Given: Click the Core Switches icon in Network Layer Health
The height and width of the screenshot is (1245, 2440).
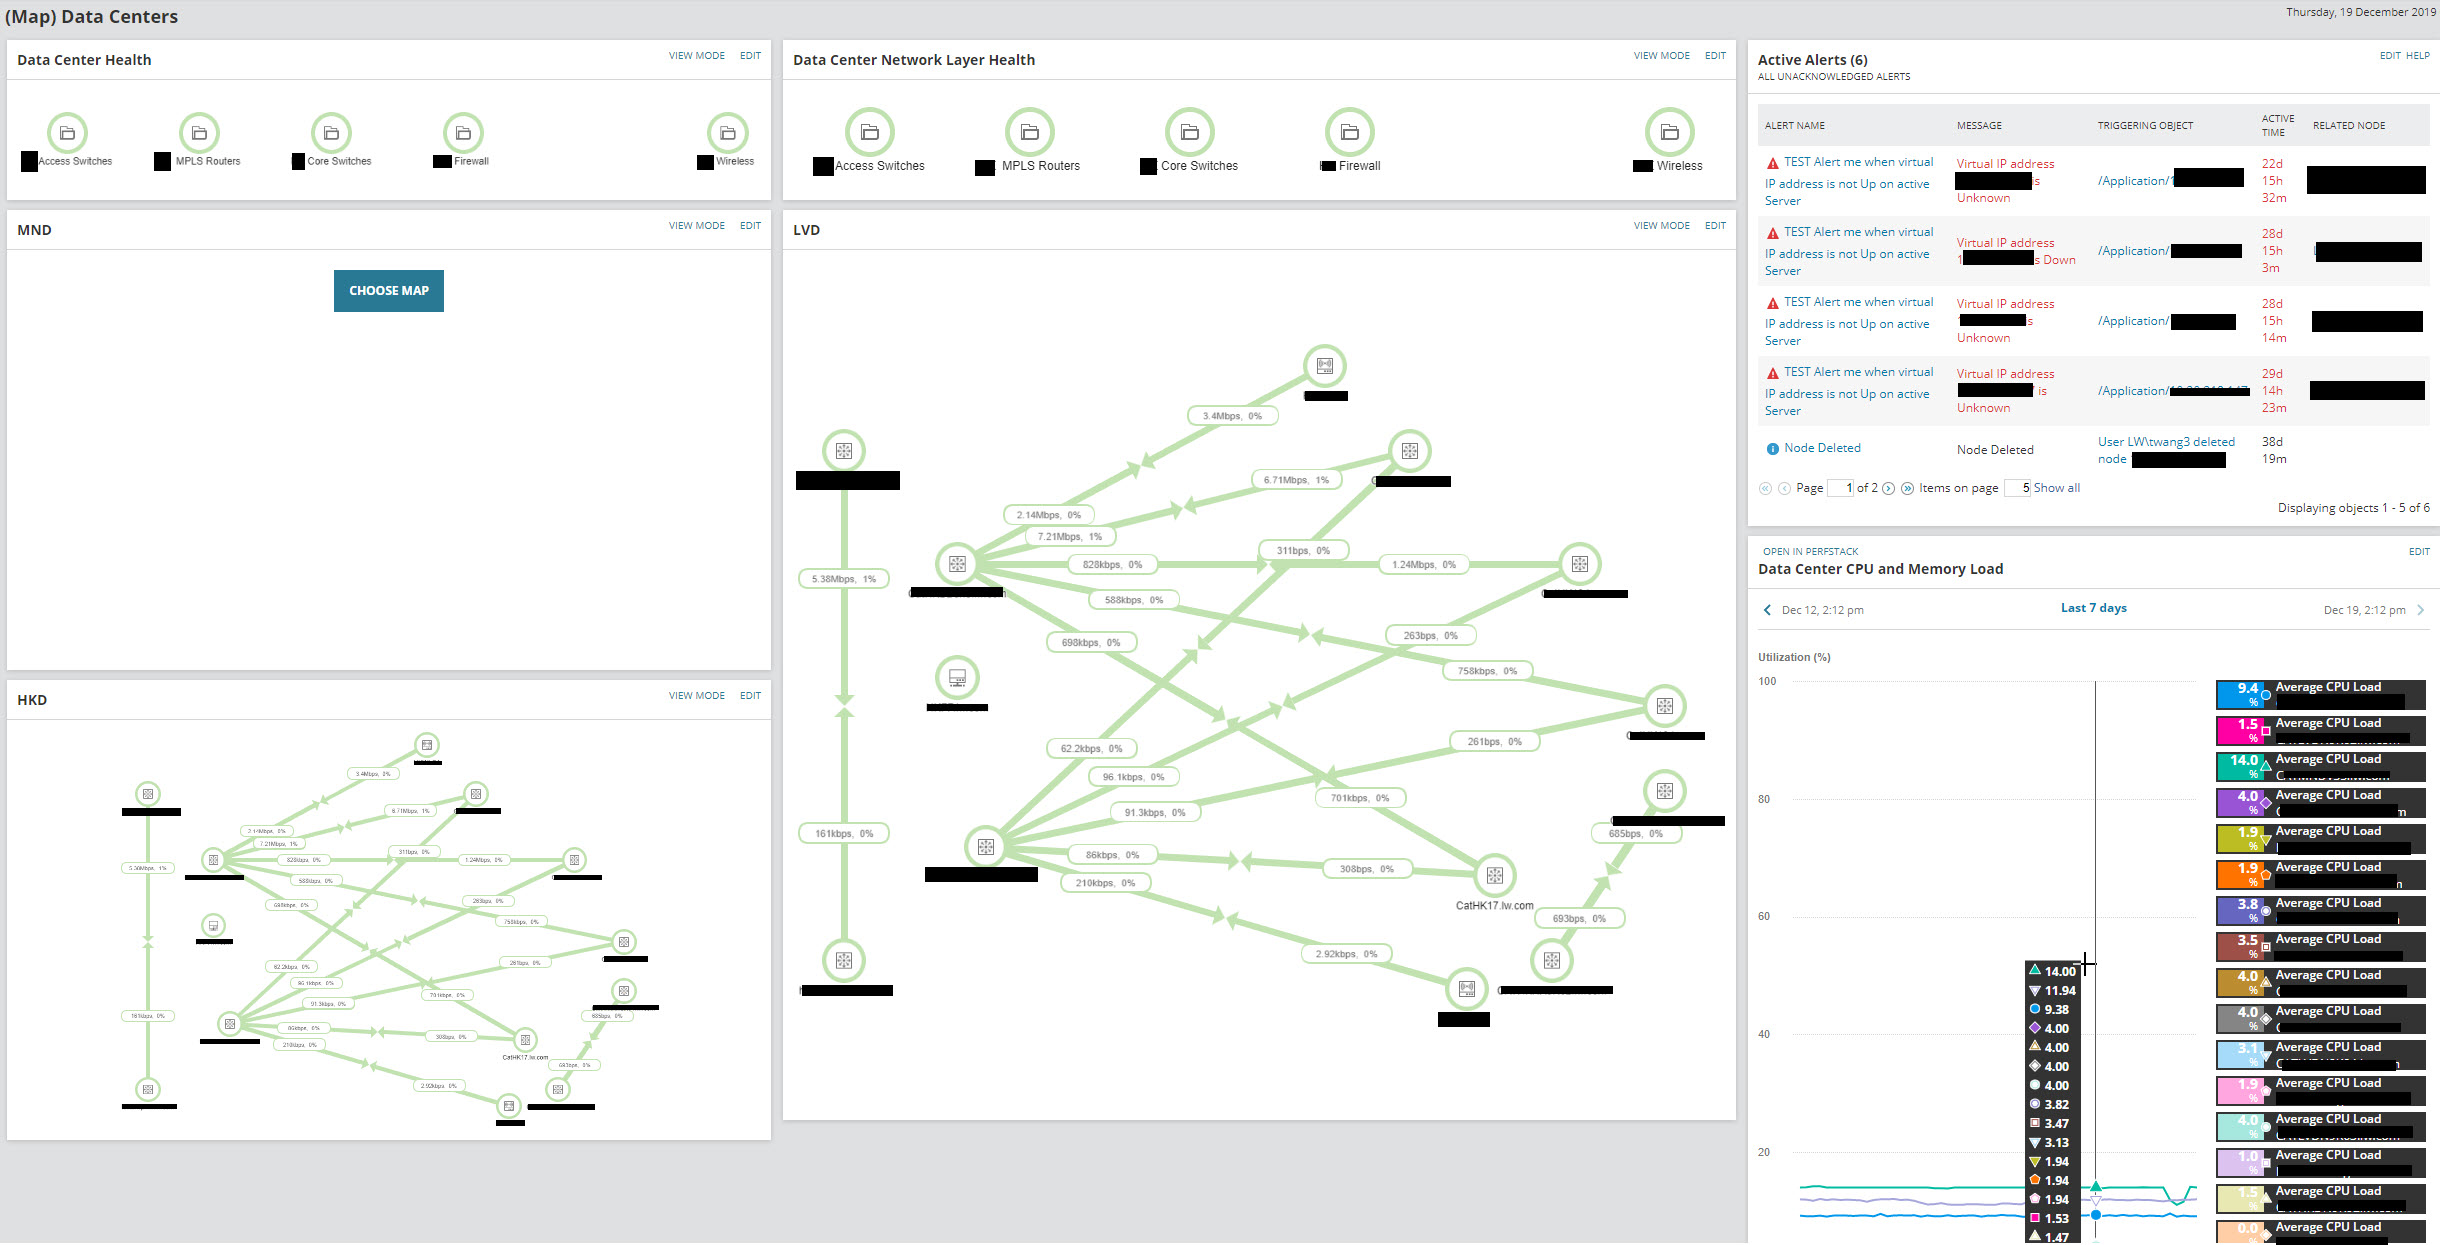Looking at the screenshot, I should pos(1189,132).
